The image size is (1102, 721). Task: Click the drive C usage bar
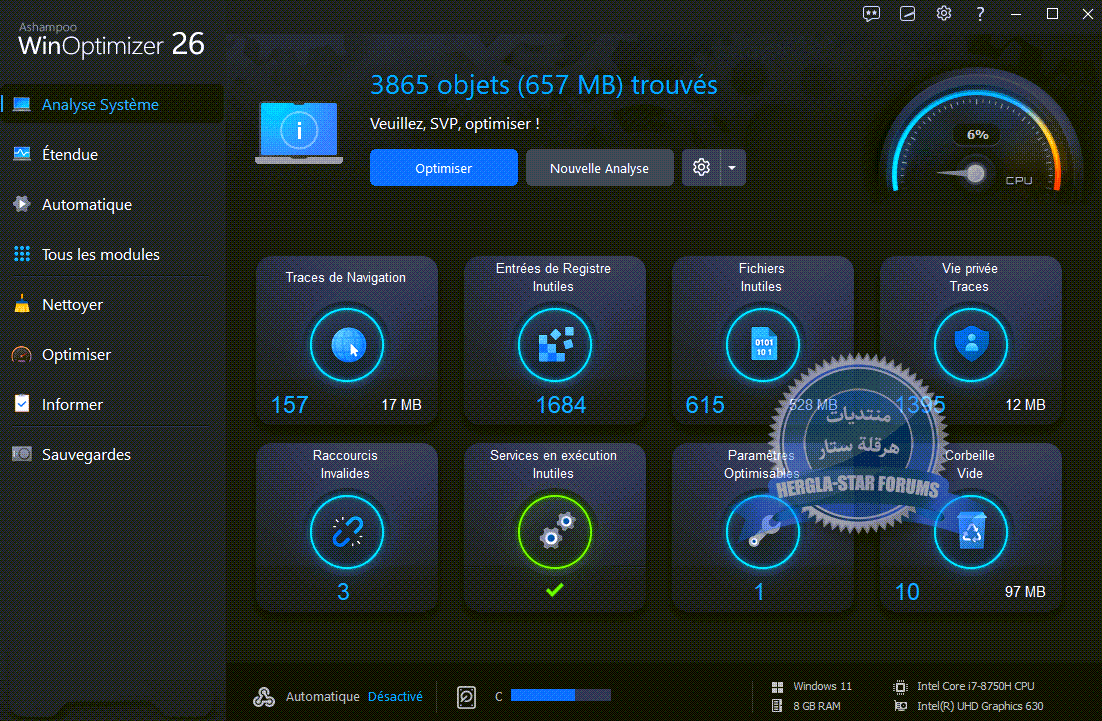(561, 695)
